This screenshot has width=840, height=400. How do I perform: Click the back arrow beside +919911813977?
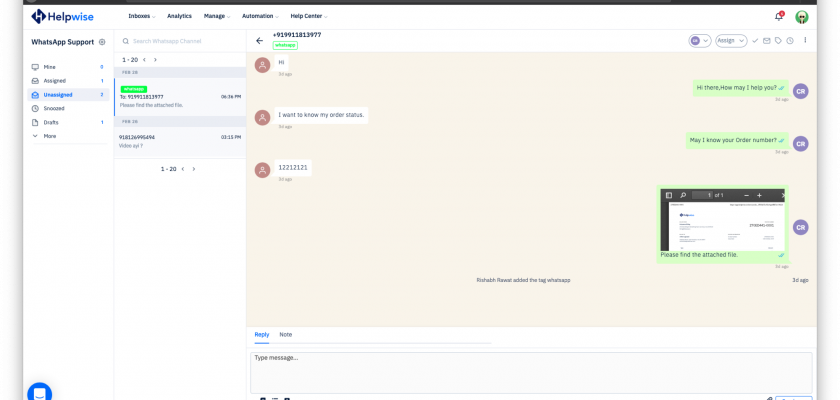click(x=260, y=41)
